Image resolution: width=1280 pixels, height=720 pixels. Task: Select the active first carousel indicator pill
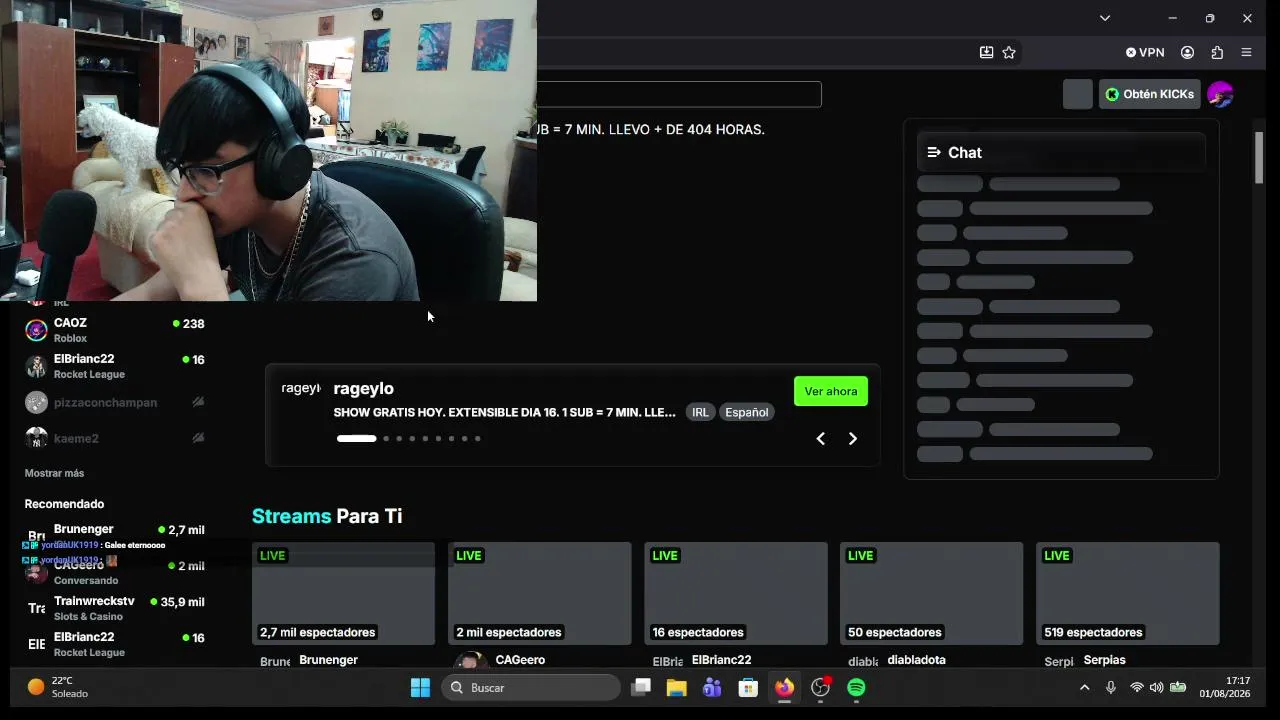(x=357, y=438)
